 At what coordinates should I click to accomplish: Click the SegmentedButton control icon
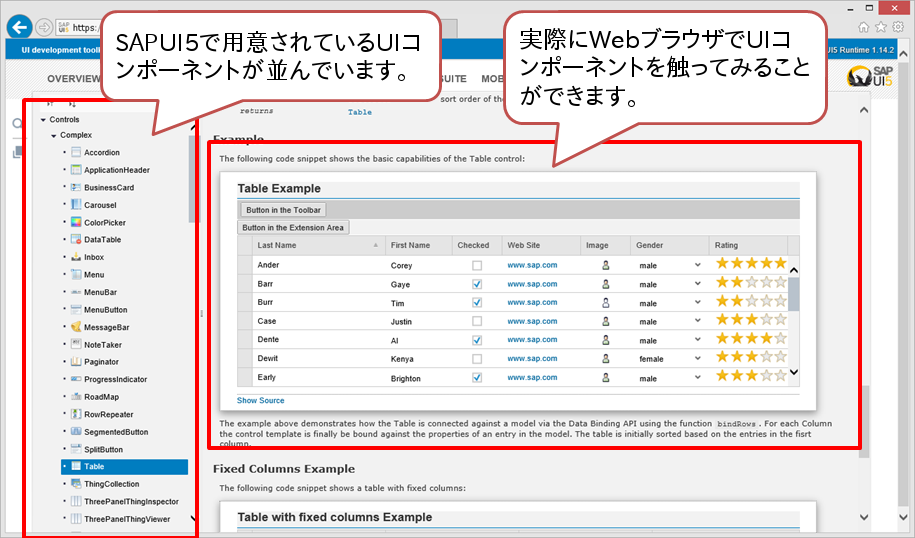[x=76, y=432]
